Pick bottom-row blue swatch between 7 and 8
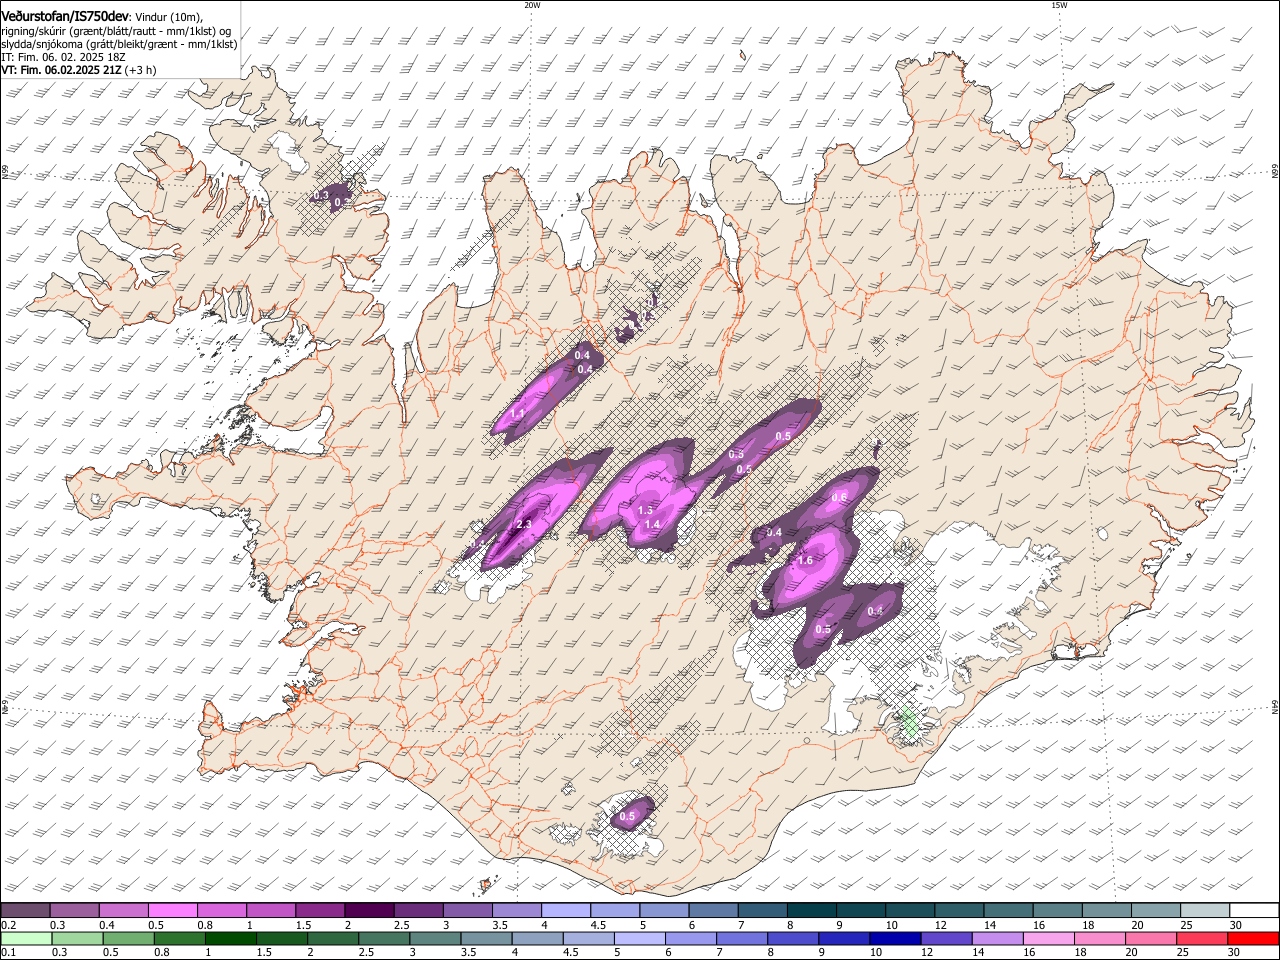This screenshot has height=960, width=1280. [x=741, y=939]
